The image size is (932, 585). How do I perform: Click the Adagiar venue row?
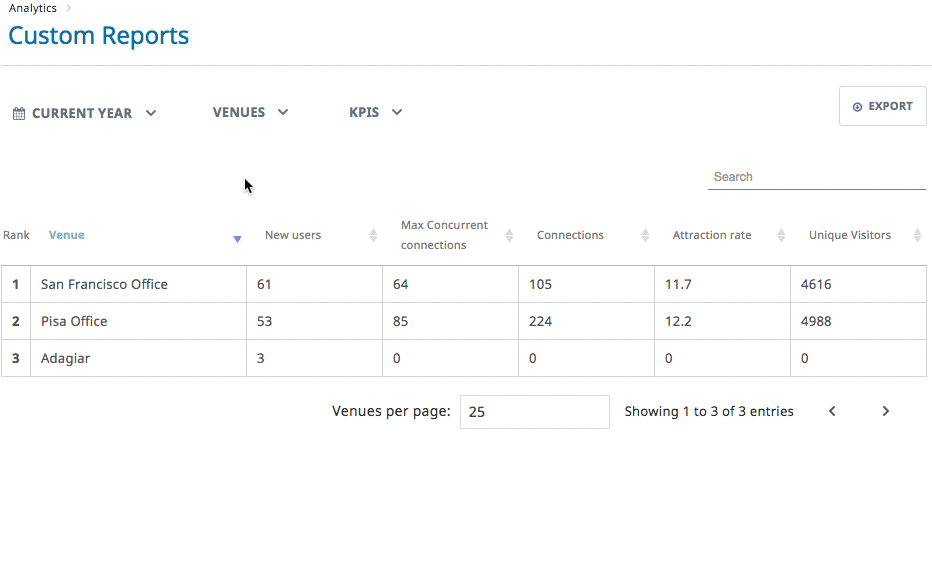pos(65,358)
